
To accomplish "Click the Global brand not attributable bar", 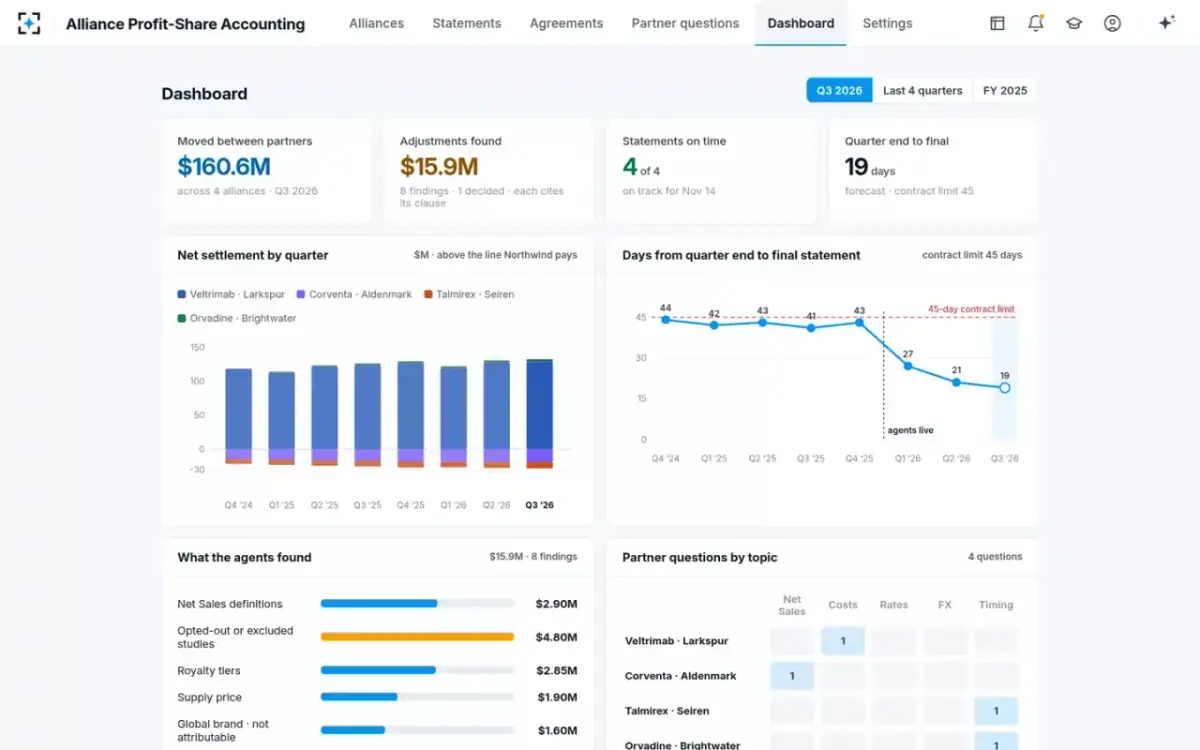I will 417,730.
